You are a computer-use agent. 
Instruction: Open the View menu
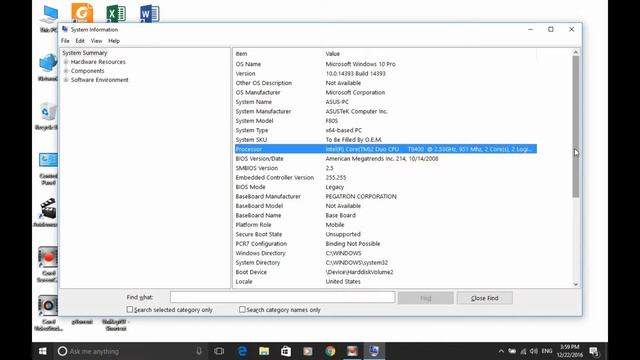point(96,41)
